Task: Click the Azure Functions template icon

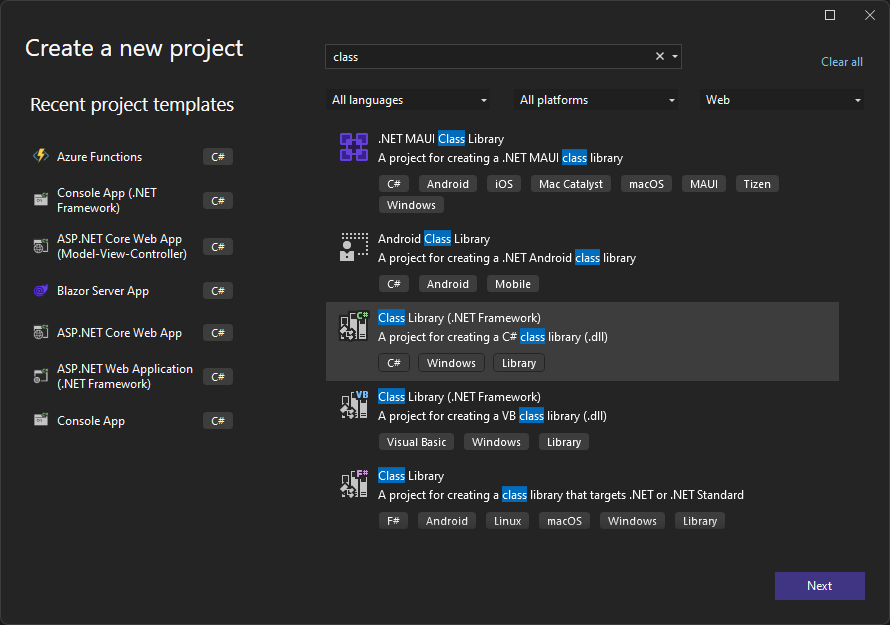Action: coord(41,156)
